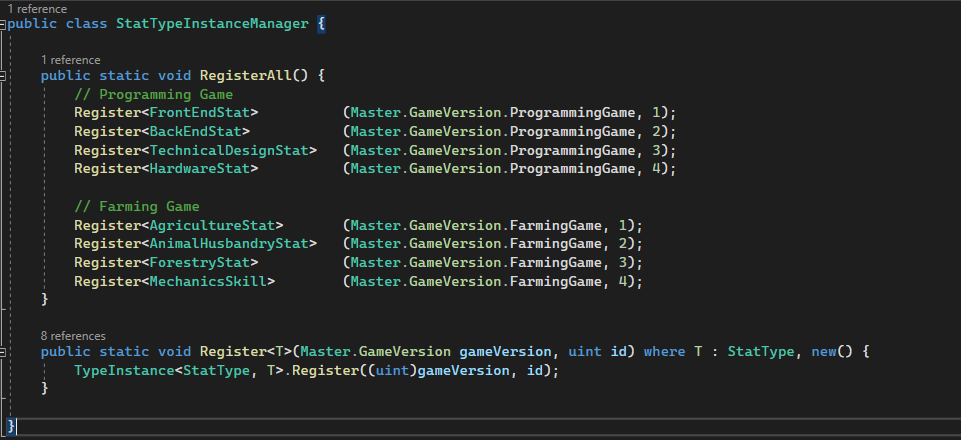The image size is (961, 440).
Task: Open '1 reference' CodeLens above class declaration
Action: (37, 9)
